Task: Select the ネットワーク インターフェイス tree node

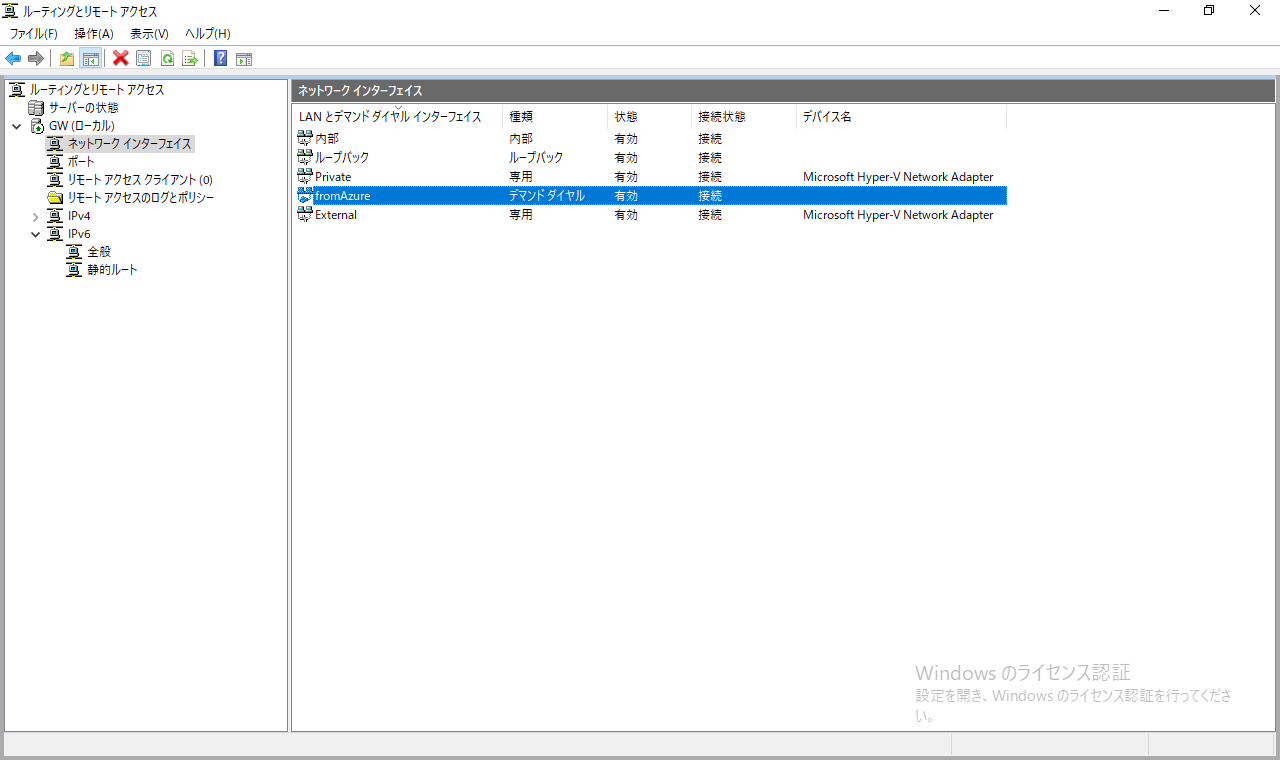Action: click(129, 143)
